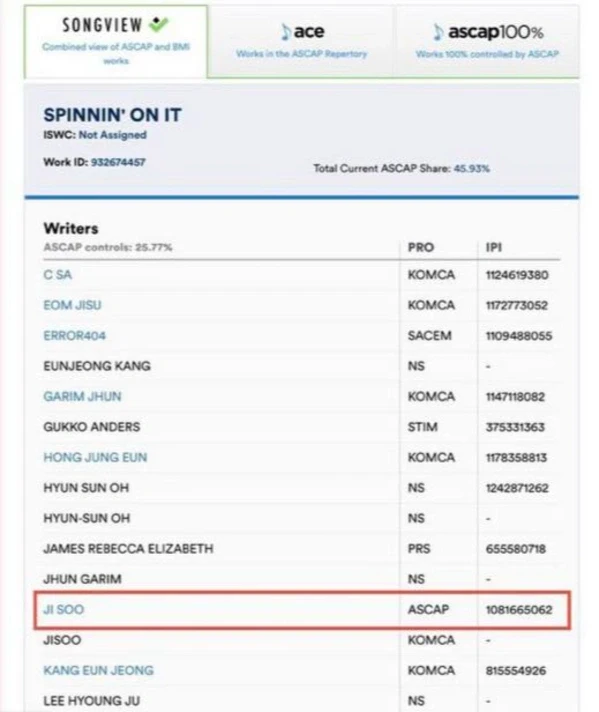599x712 pixels.
Task: Open the ace repertory tab
Action: (302, 41)
